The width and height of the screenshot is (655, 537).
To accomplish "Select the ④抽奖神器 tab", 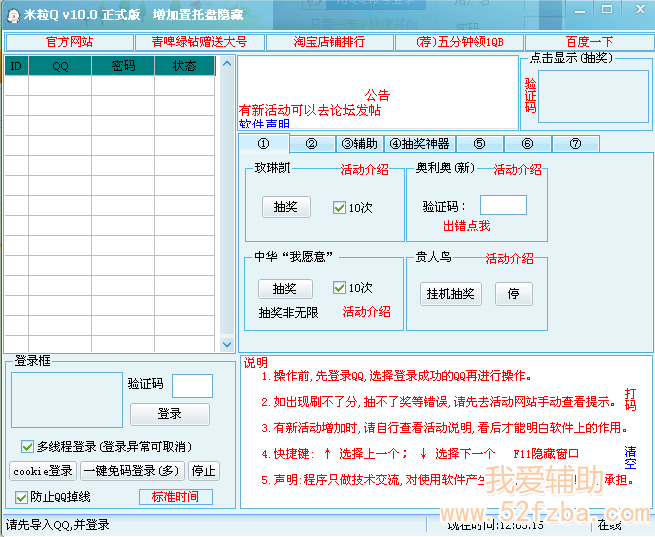I will 419,144.
